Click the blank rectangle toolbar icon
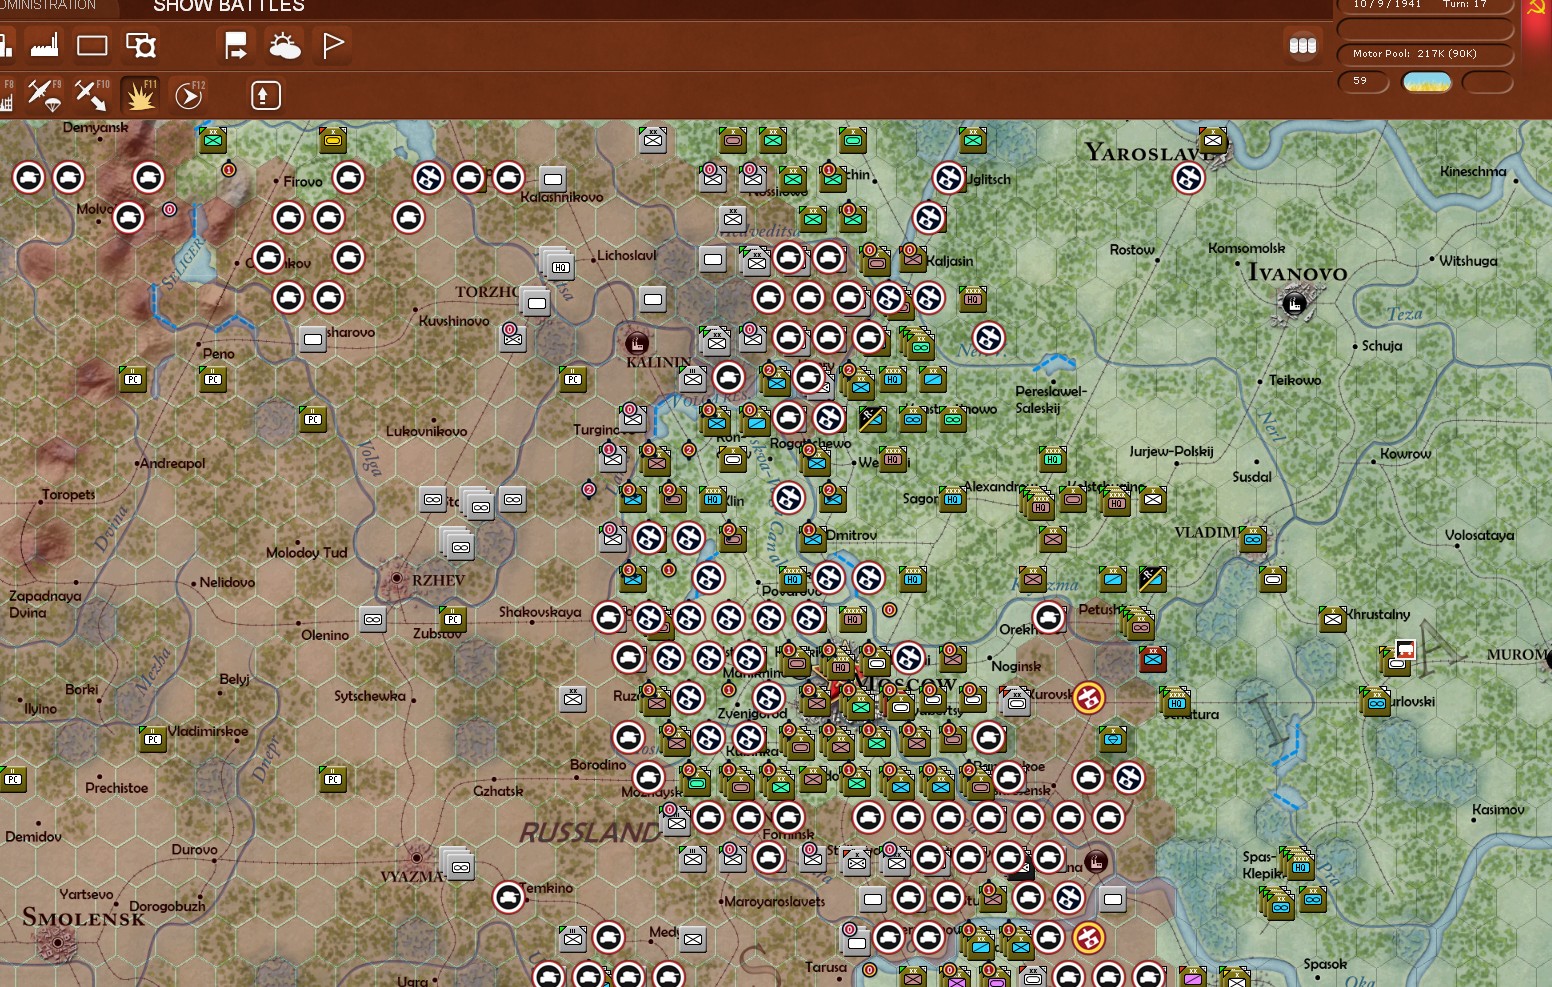Screen dimensions: 1552x987 pos(92,45)
